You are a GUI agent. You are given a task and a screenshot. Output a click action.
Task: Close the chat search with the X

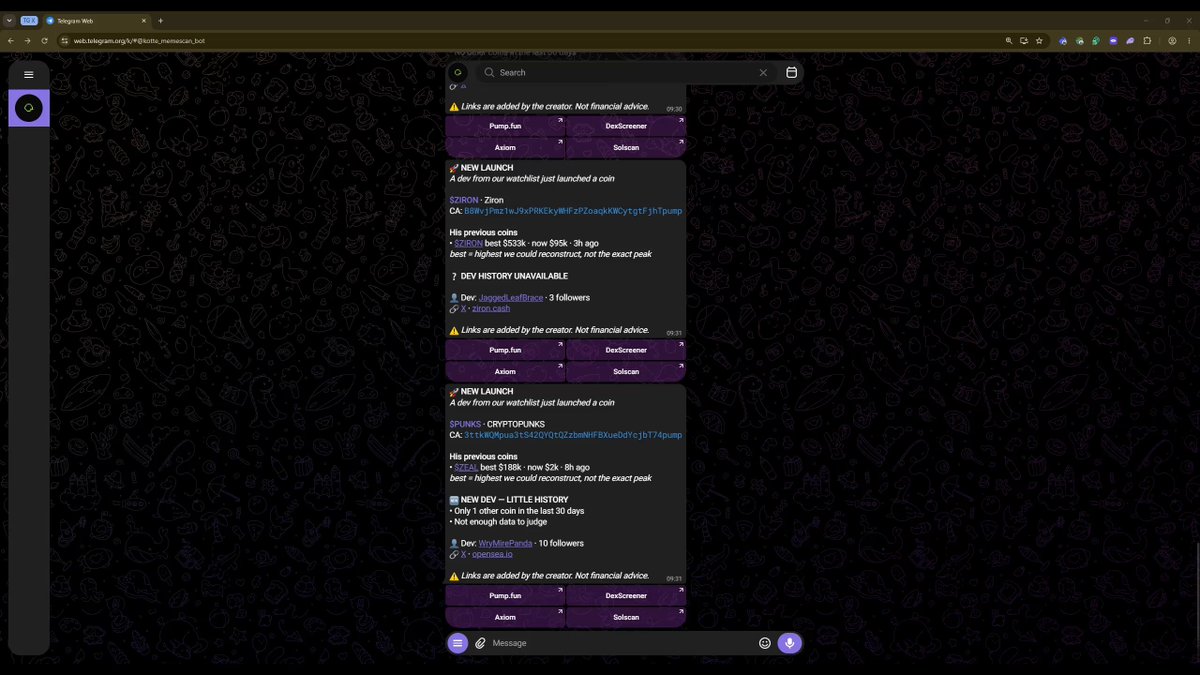[x=763, y=72]
